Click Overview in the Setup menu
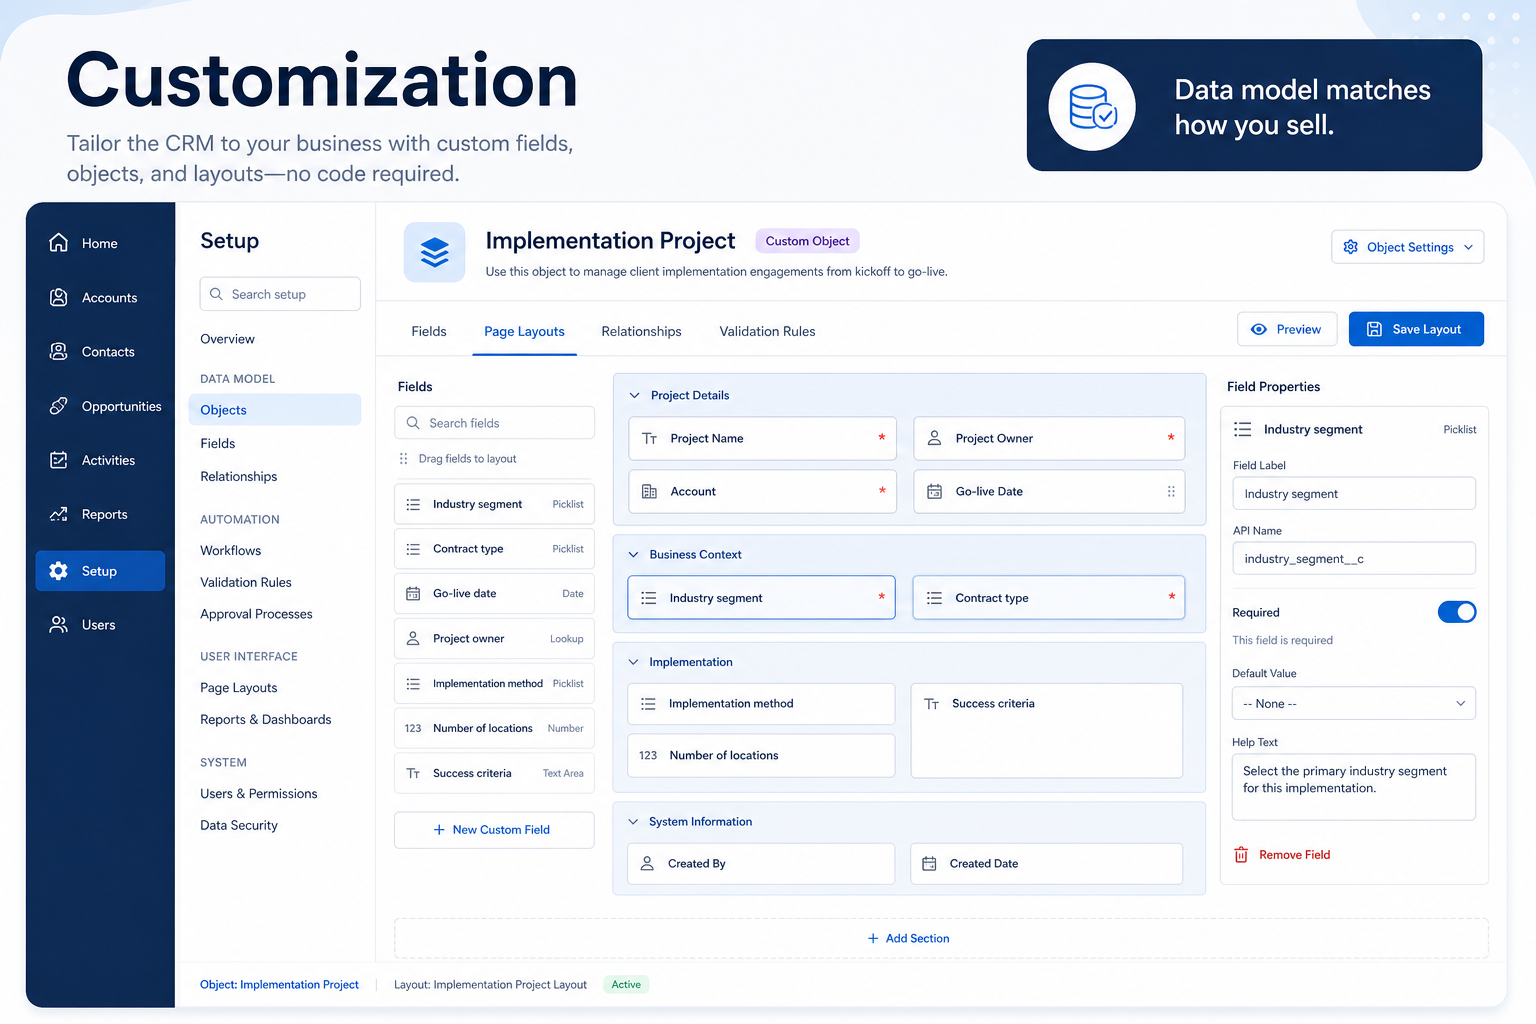Screen dimensions: 1536x1024 coord(227,339)
